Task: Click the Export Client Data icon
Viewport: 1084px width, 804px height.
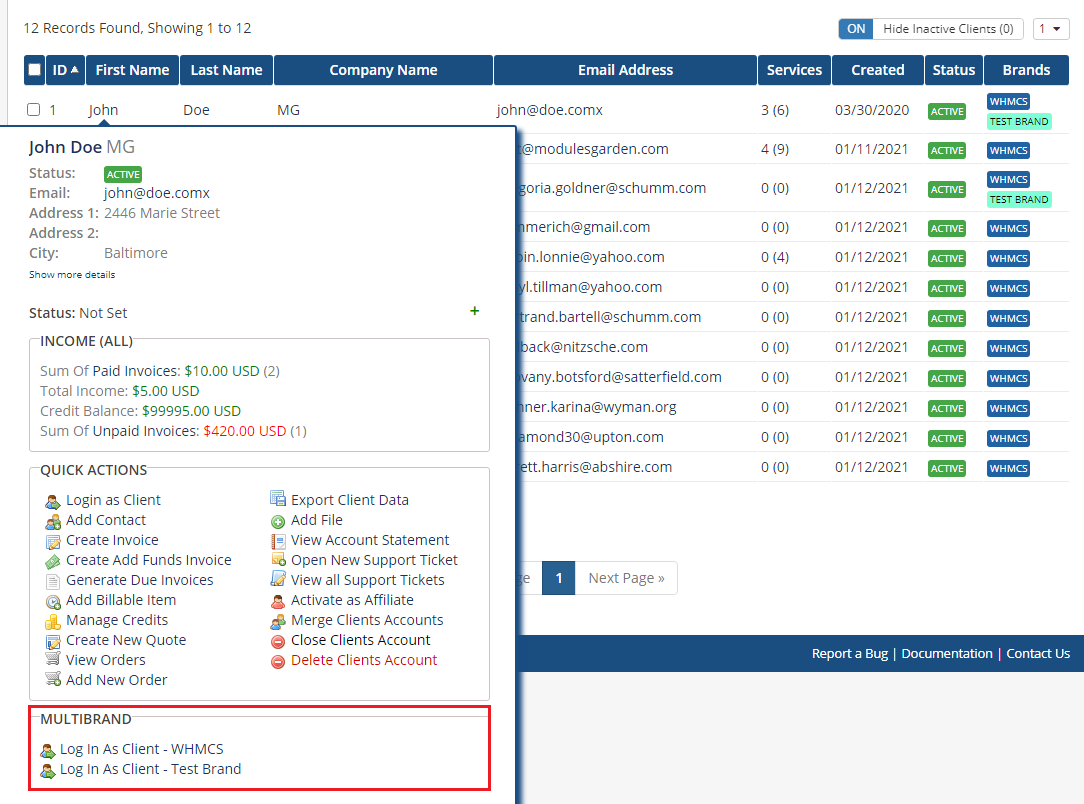Action: click(x=278, y=498)
